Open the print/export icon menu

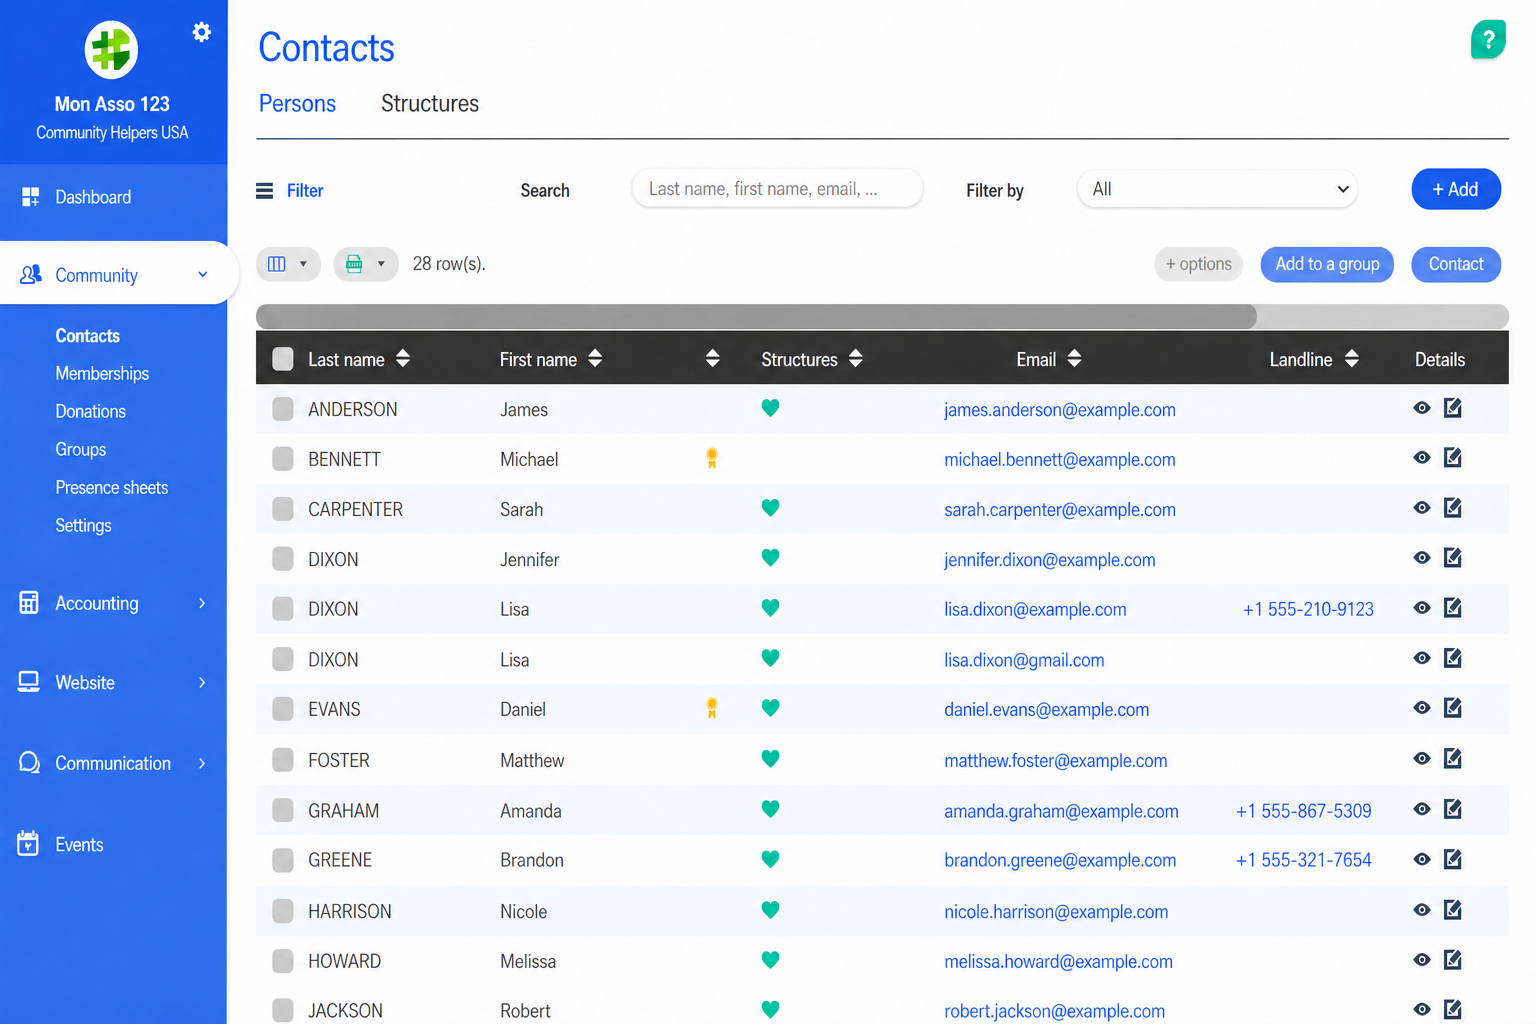[x=365, y=264]
